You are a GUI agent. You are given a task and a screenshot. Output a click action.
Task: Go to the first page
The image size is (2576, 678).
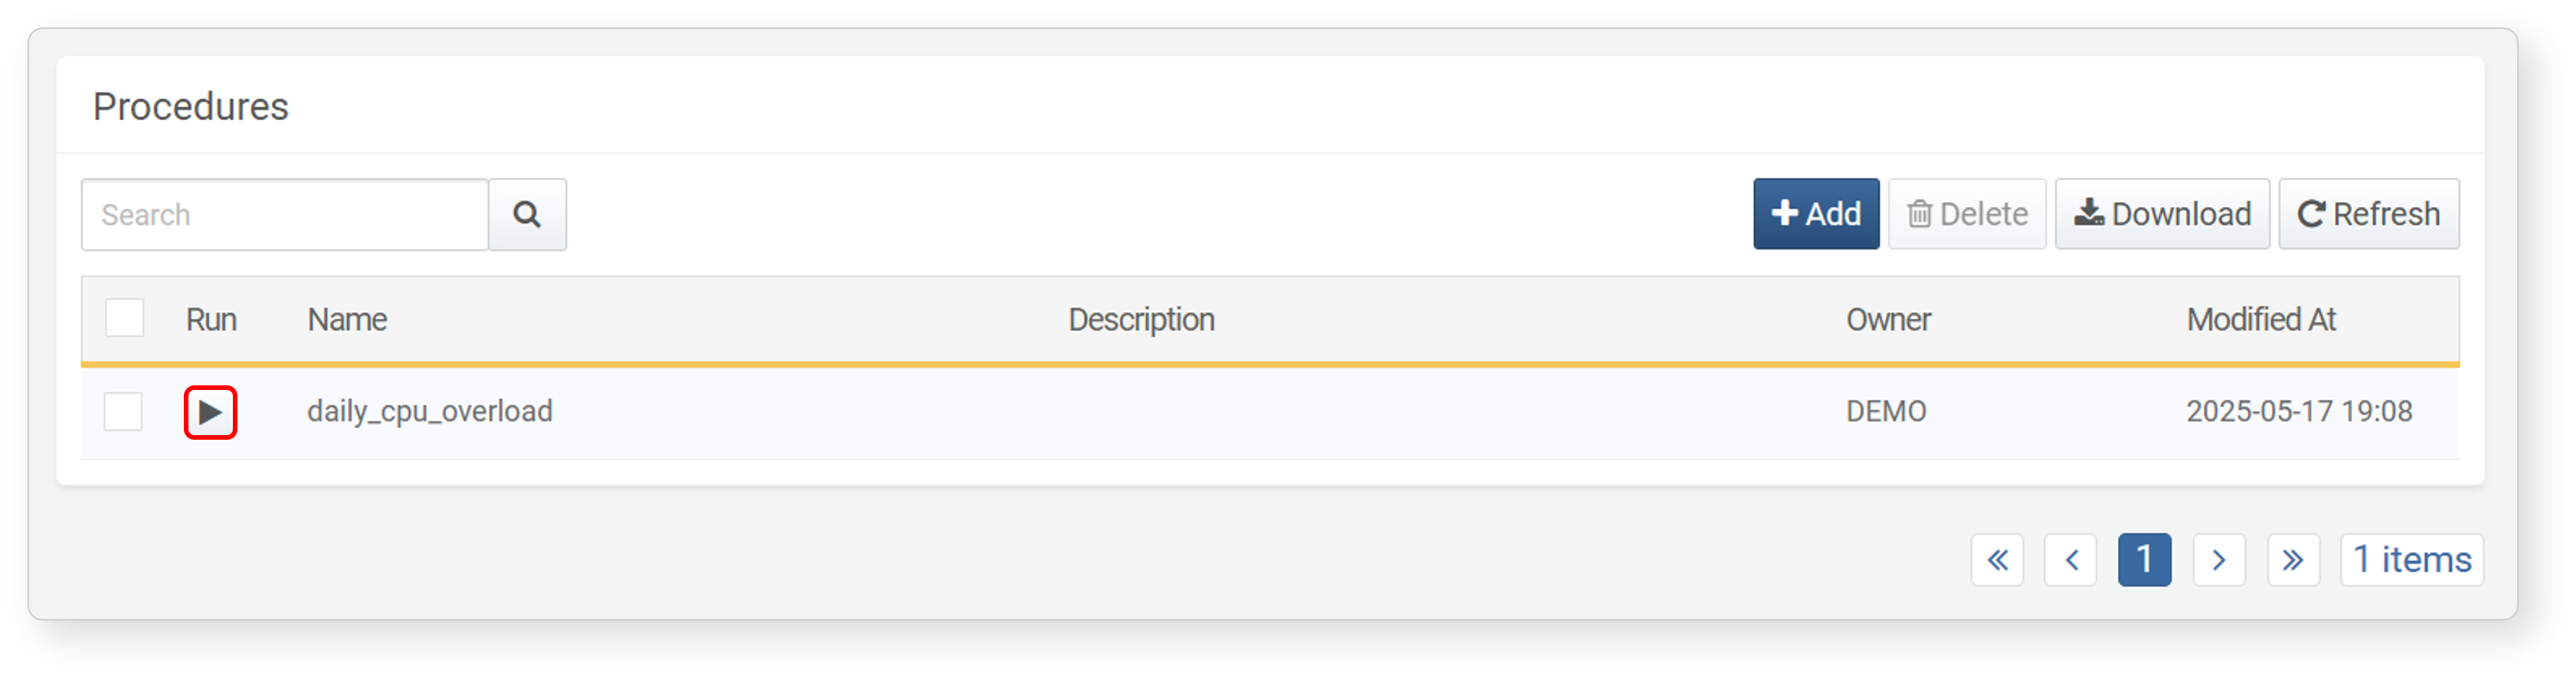pyautogui.click(x=1997, y=559)
